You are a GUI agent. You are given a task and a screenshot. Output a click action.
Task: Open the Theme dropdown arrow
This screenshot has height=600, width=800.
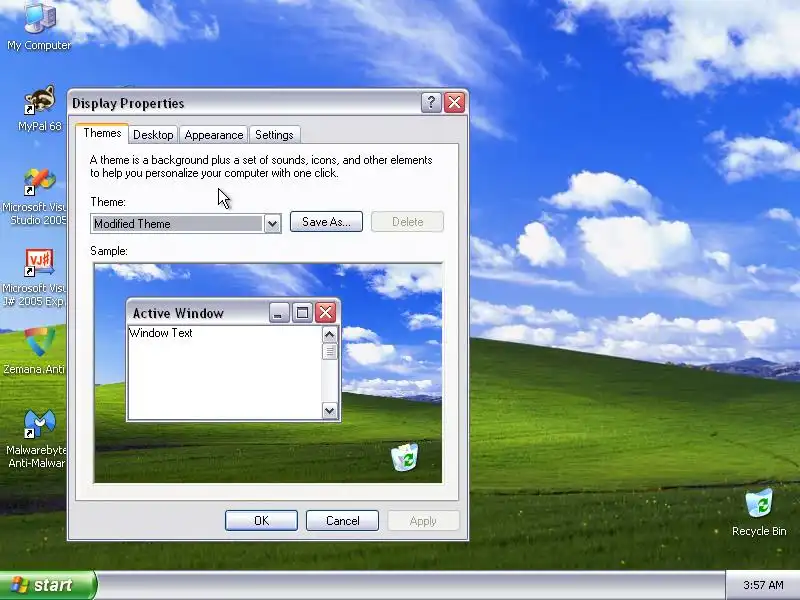point(272,223)
